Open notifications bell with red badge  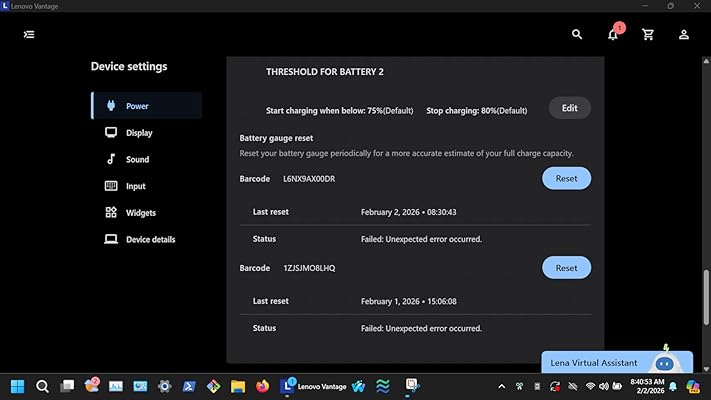click(613, 34)
